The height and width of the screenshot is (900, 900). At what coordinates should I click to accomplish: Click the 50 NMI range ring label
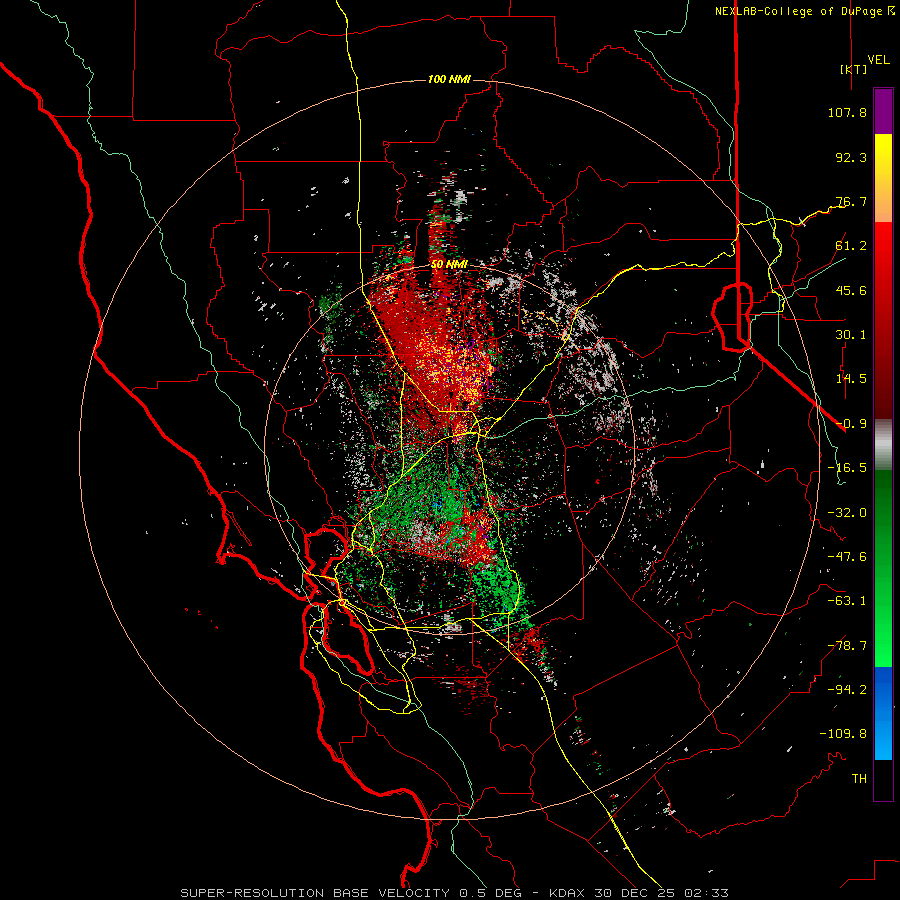pos(449,265)
